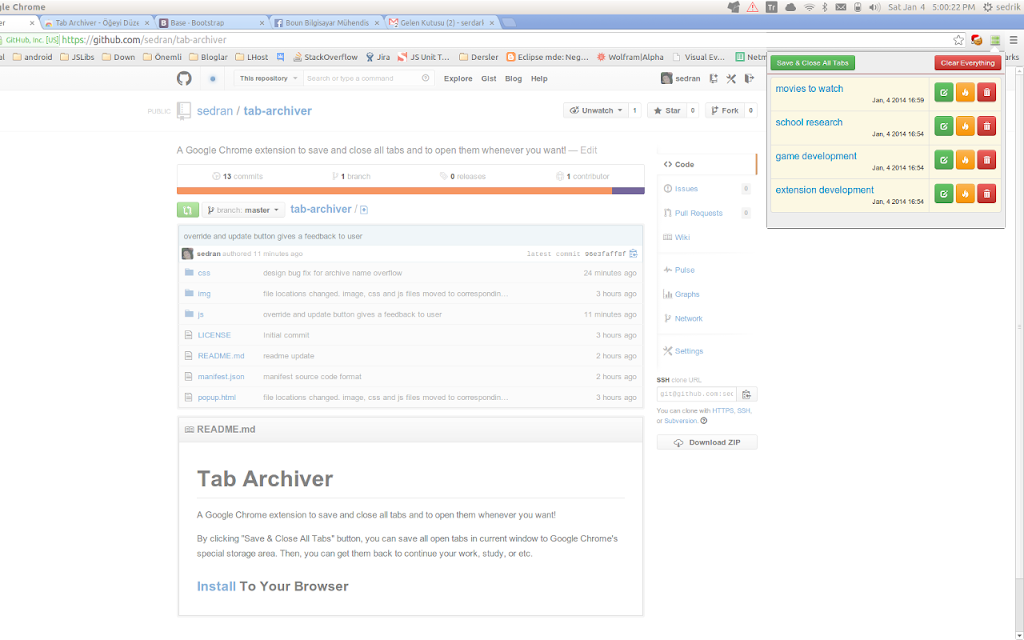The image size is (1024, 640).
Task: Open the StackOverflow bookmark
Action: tap(325, 57)
